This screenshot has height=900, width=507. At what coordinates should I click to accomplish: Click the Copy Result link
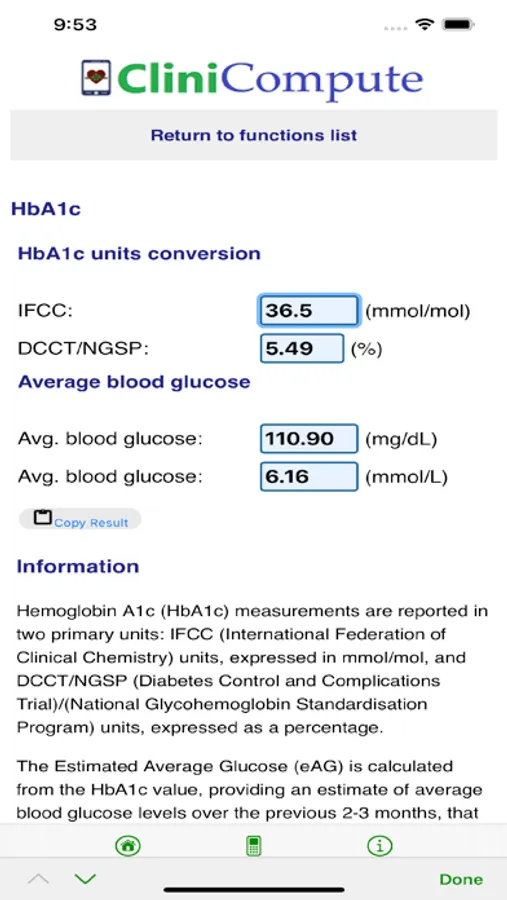[x=91, y=523]
